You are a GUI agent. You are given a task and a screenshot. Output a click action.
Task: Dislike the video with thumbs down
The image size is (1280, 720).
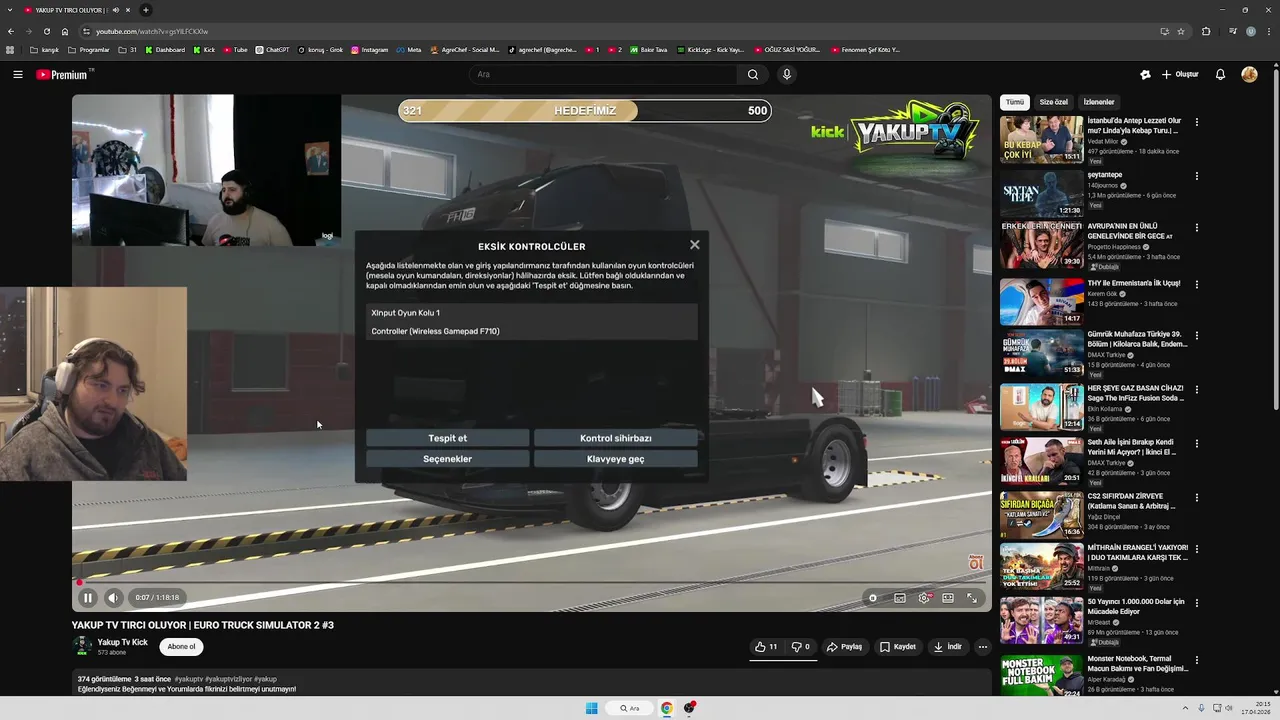tap(801, 647)
